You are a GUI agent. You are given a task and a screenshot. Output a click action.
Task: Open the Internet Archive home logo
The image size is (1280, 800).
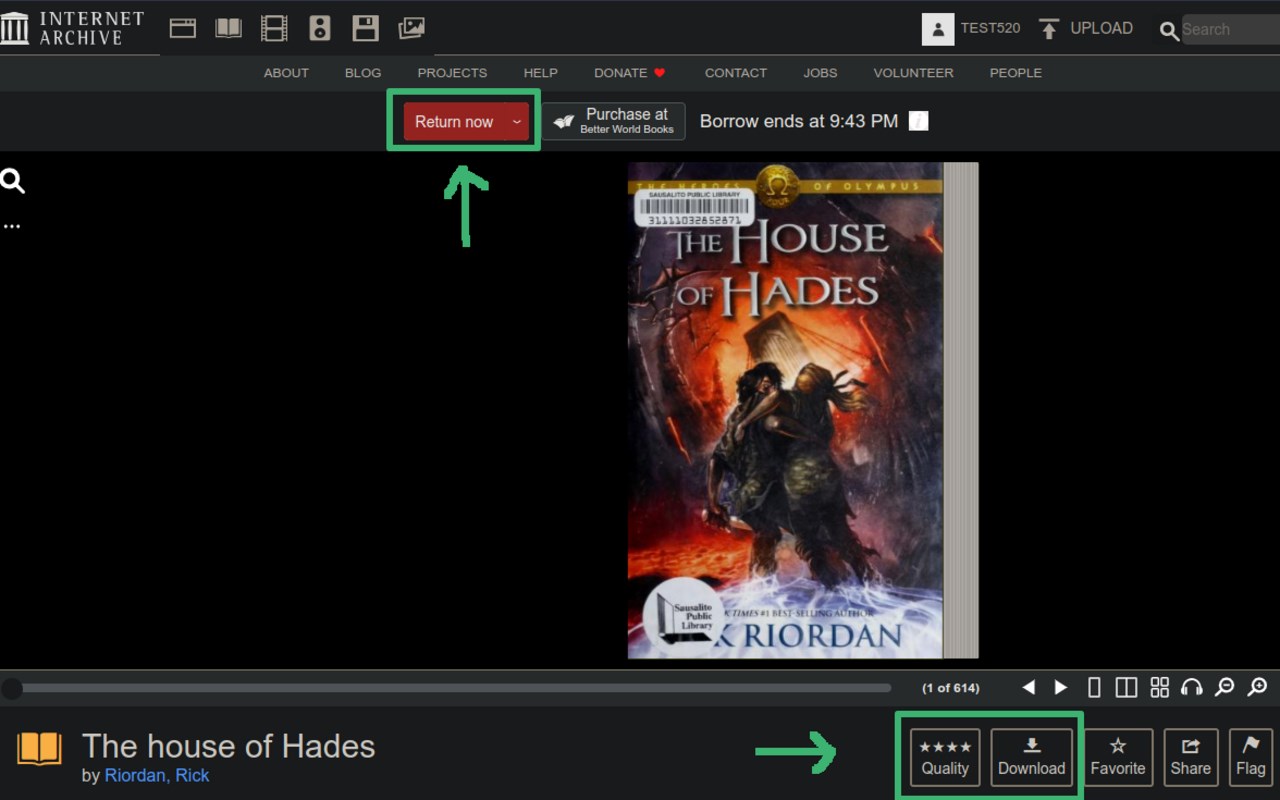[73, 28]
